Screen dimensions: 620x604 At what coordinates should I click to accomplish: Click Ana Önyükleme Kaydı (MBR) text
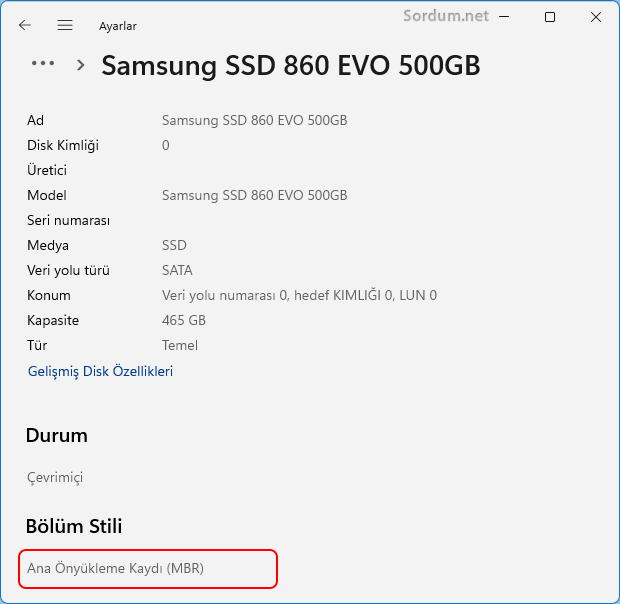115,568
